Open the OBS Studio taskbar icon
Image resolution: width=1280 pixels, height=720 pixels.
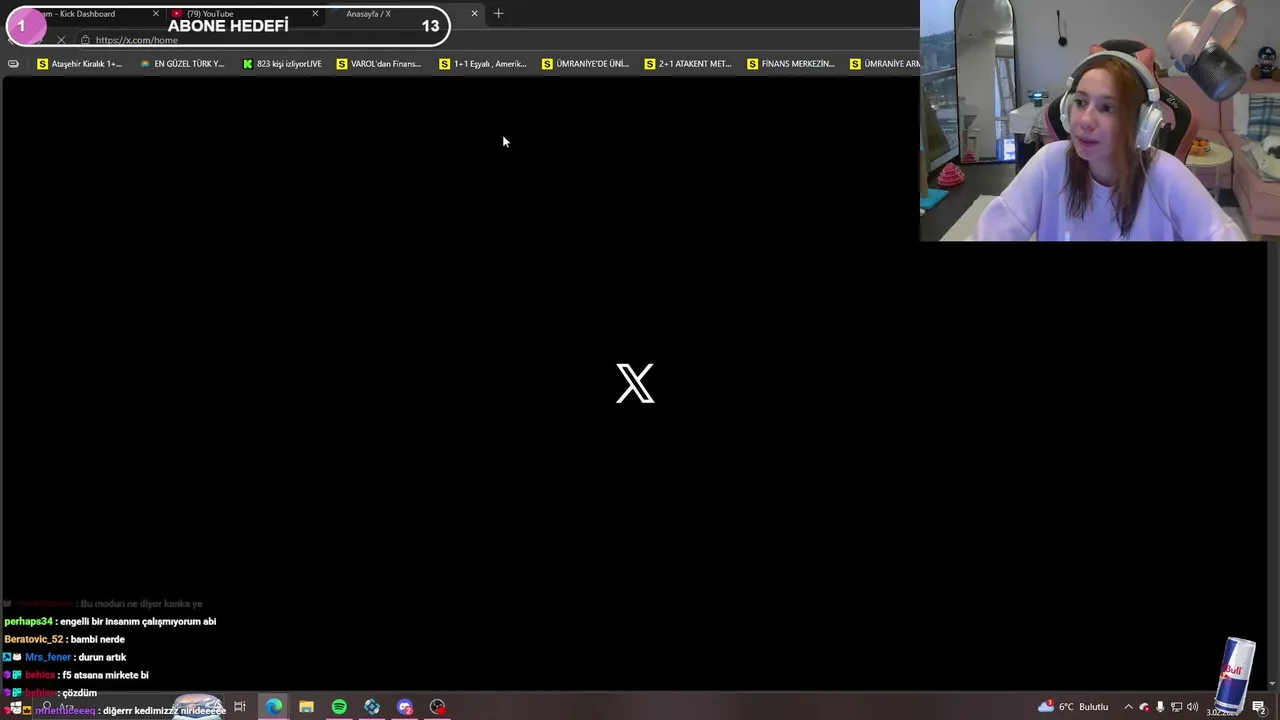pyautogui.click(x=438, y=707)
